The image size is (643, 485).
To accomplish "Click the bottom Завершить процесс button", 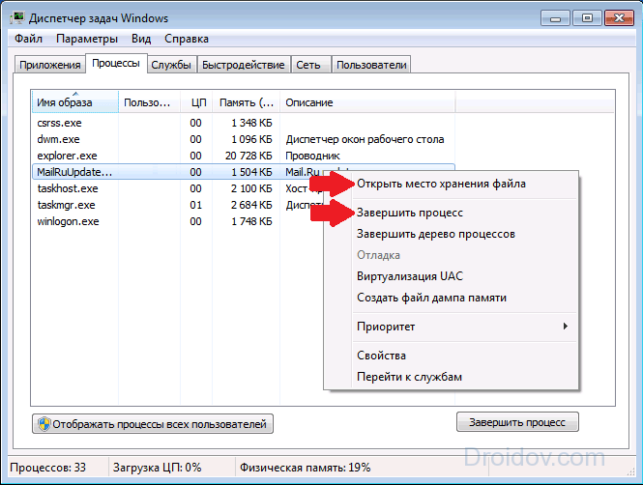I will (x=517, y=422).
